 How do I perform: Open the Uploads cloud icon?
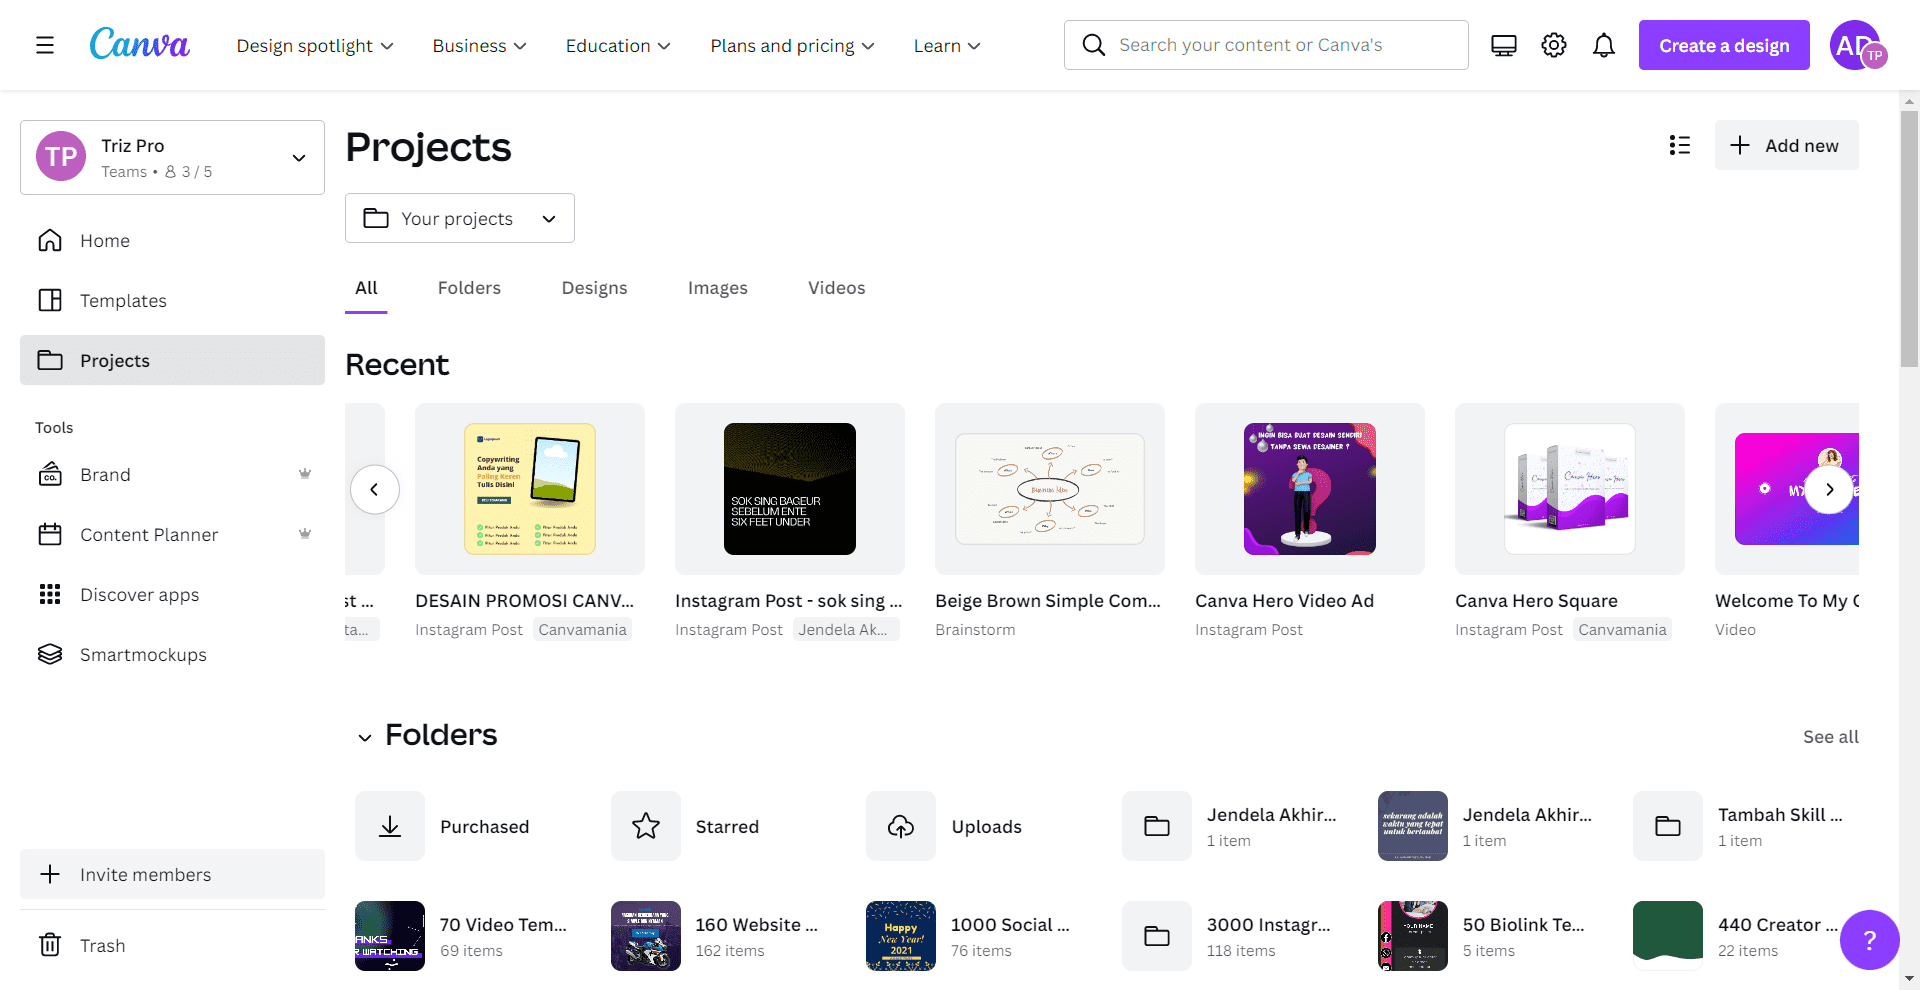(901, 826)
